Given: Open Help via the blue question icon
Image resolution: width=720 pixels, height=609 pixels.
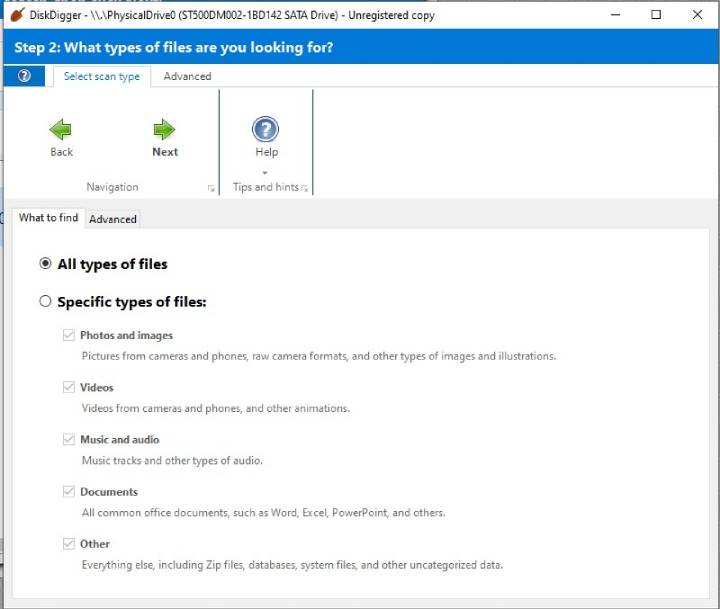Looking at the screenshot, I should (265, 129).
